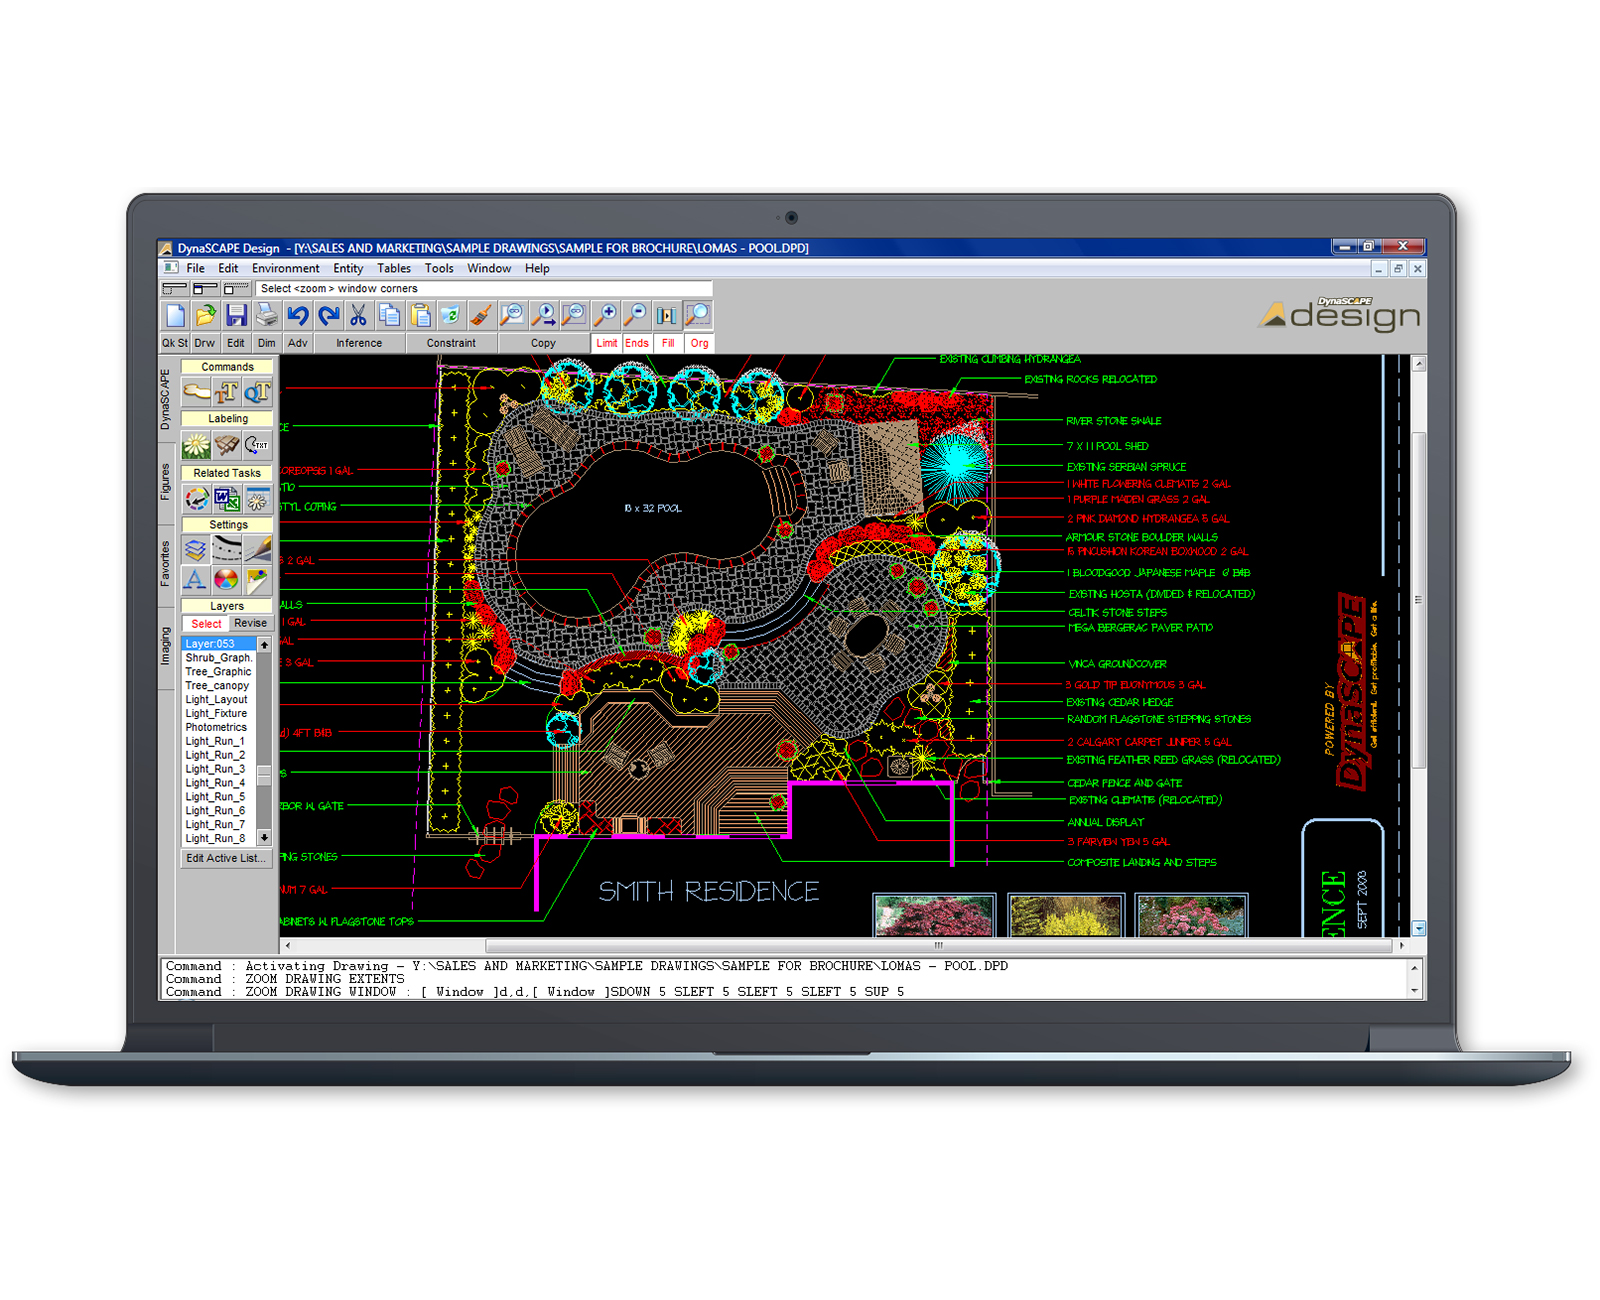The width and height of the screenshot is (1600, 1300).
Task: Toggle the Ends snap mode
Action: tap(637, 343)
